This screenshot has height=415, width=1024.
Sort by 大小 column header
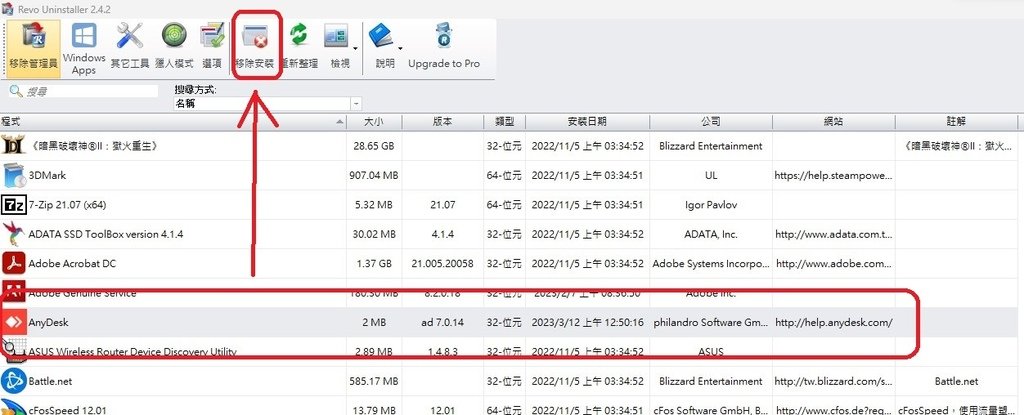tap(374, 122)
